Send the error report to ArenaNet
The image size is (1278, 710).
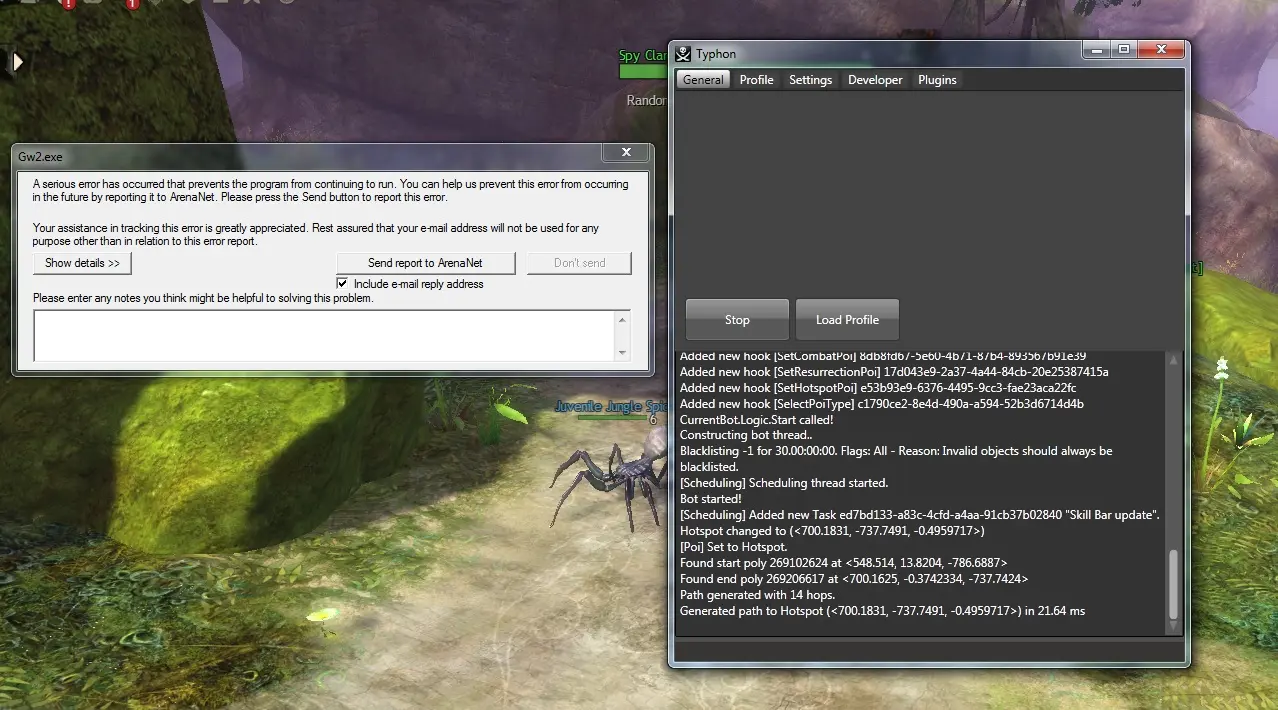tap(425, 263)
